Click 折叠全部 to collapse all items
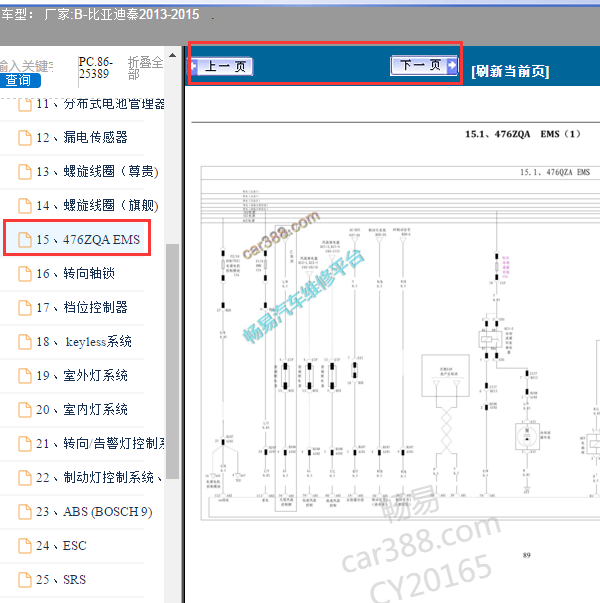 point(145,68)
